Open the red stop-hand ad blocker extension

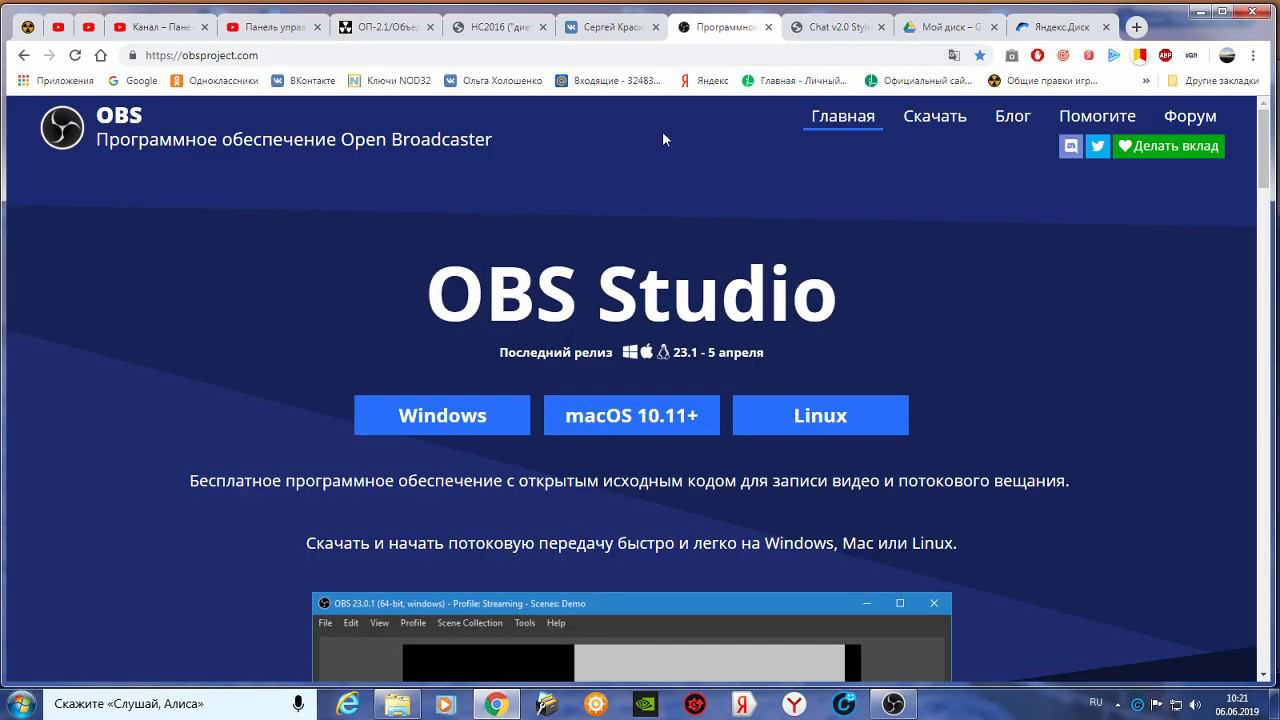coord(1037,55)
